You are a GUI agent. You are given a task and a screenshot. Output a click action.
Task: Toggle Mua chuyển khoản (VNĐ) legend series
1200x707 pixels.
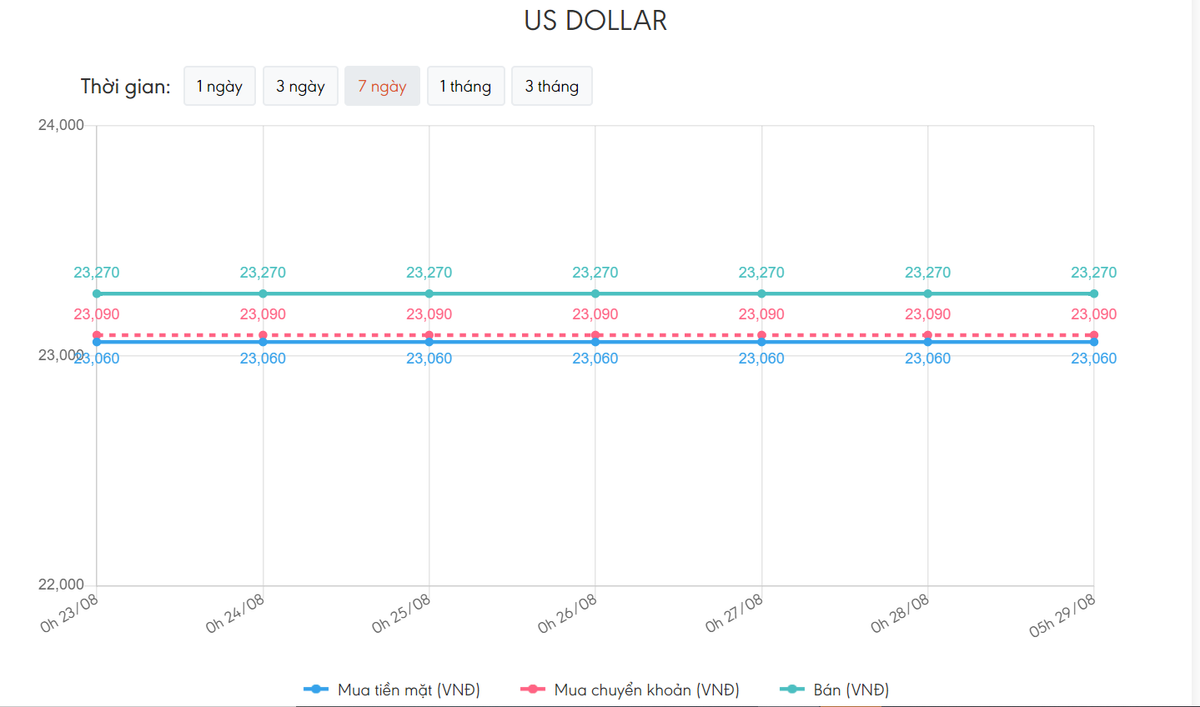[x=646, y=690]
